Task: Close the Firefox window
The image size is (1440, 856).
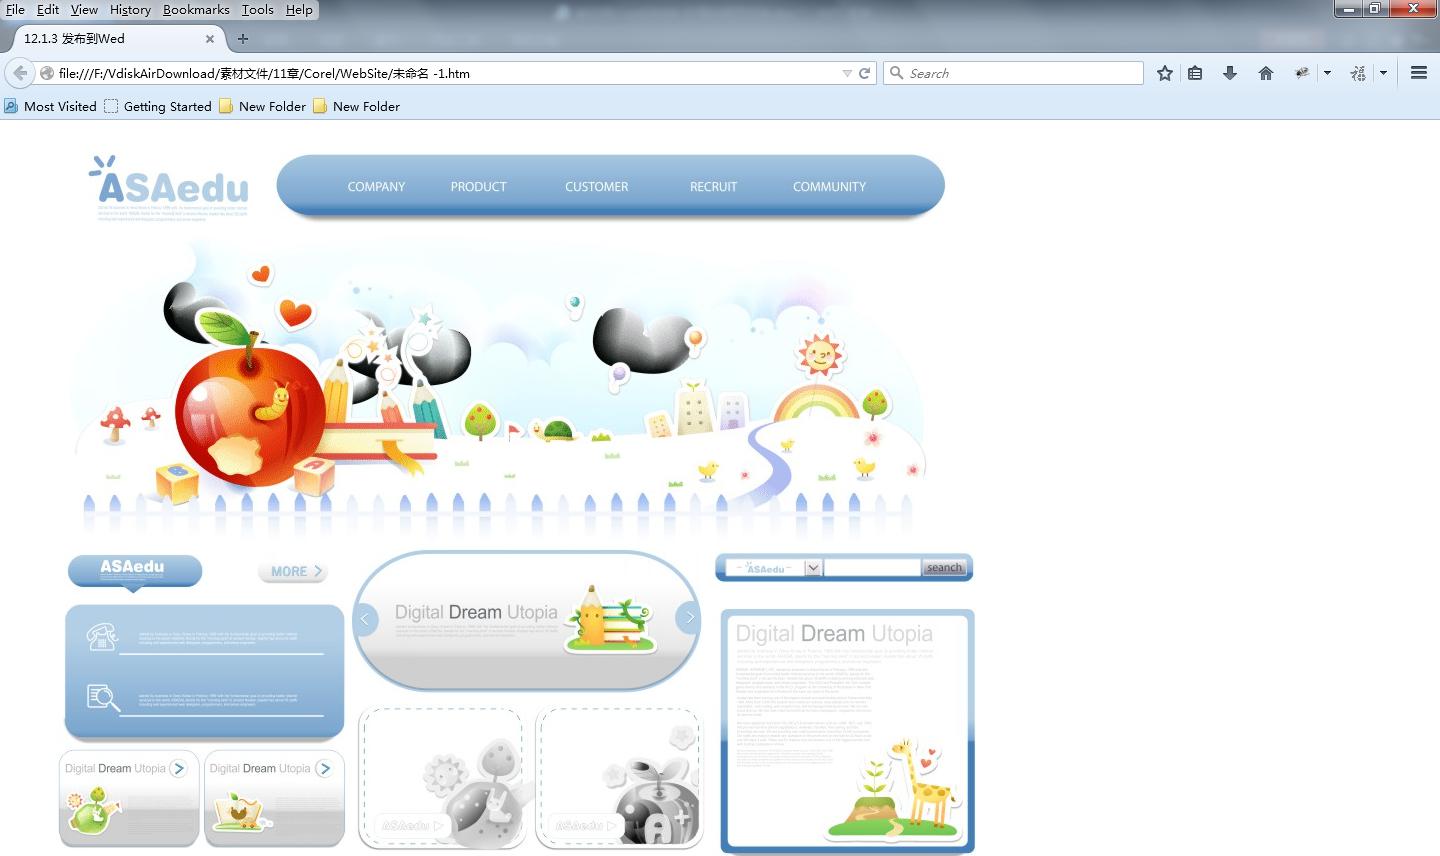Action: coord(1413,9)
